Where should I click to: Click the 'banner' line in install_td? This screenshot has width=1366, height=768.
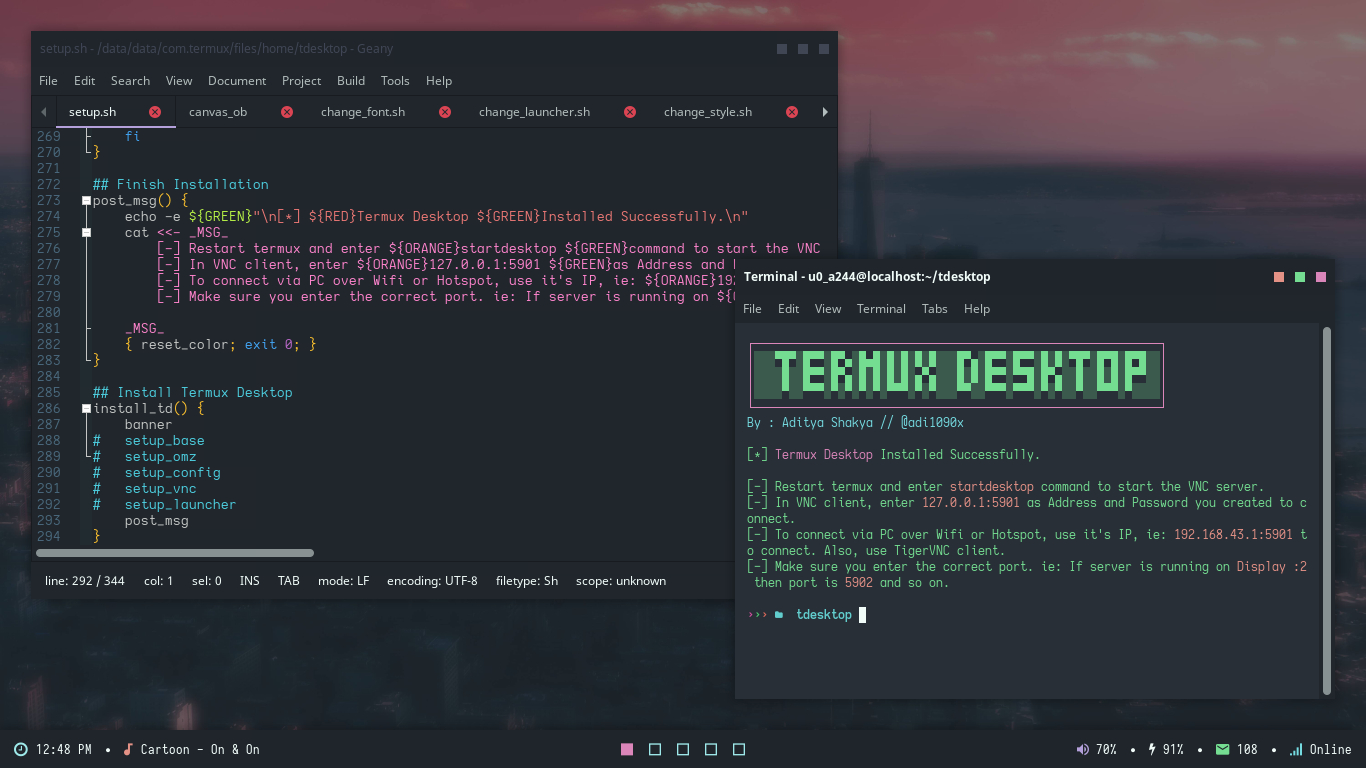click(149, 424)
